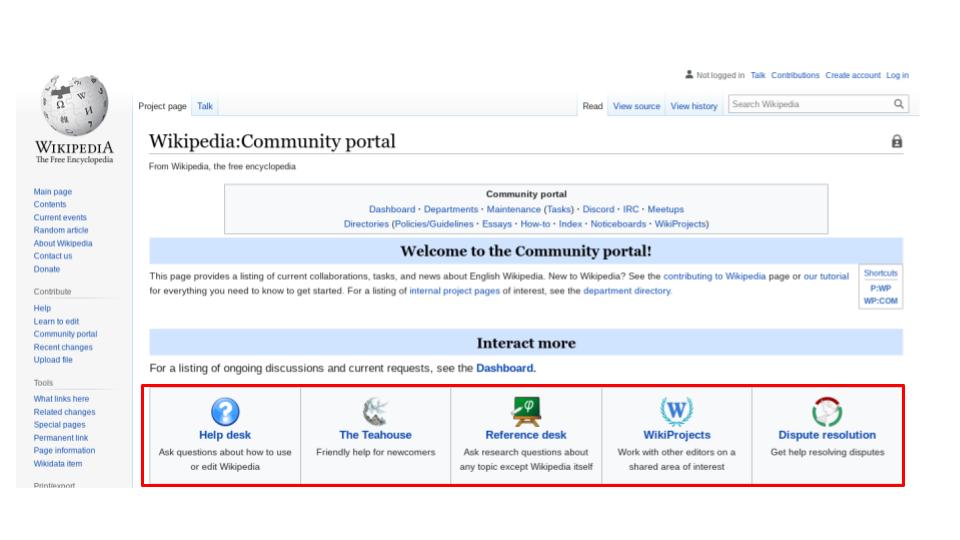Open the Noticeboards link
The height and width of the screenshot is (540, 960).
(618, 224)
